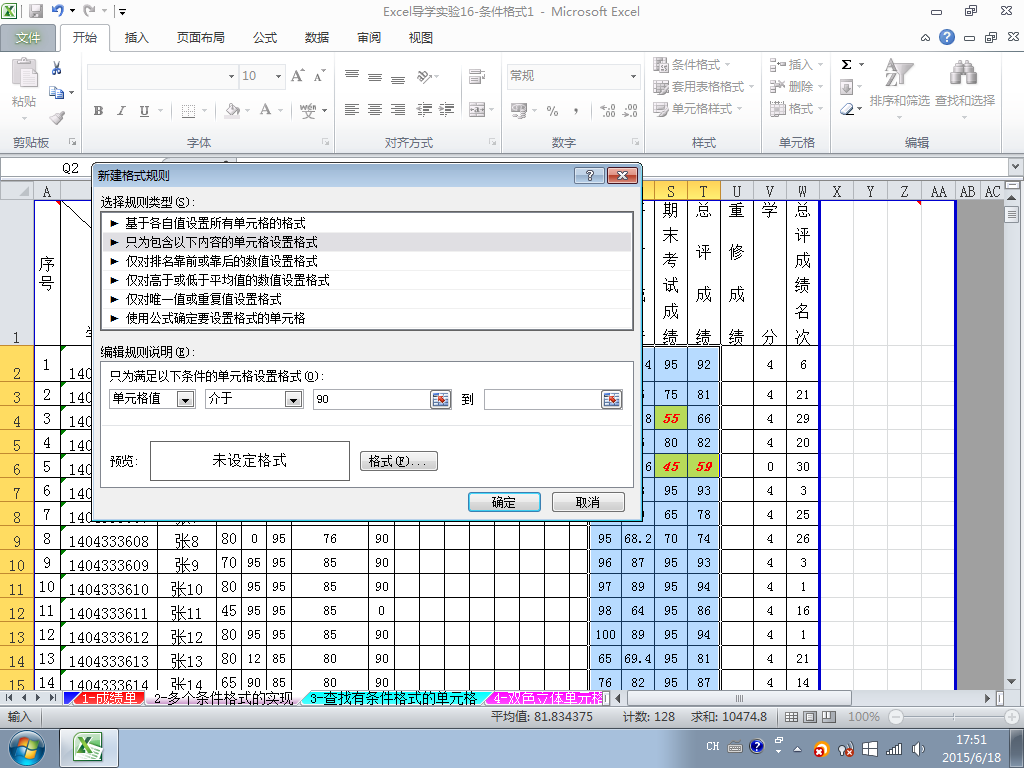Click the 排序和筛选 funnel icon

(899, 73)
